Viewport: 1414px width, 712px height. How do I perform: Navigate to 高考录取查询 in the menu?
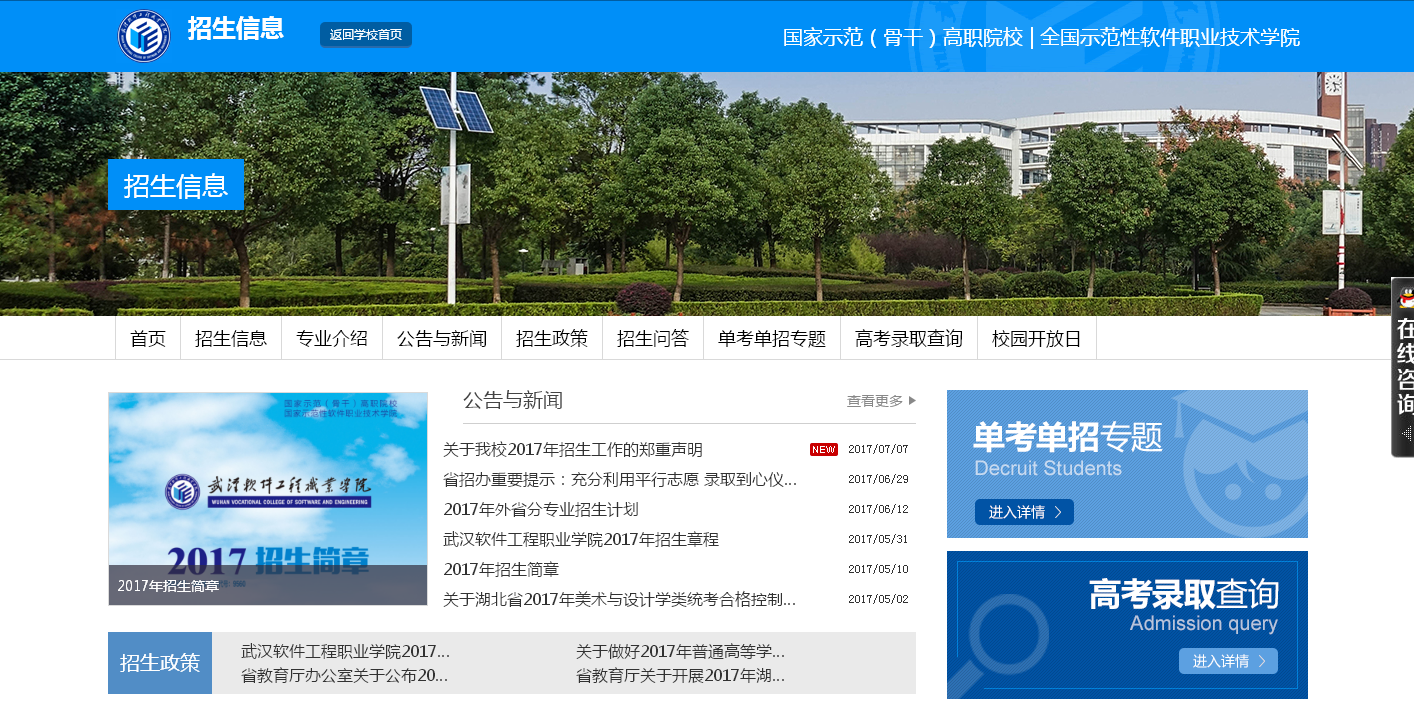pyautogui.click(x=909, y=338)
